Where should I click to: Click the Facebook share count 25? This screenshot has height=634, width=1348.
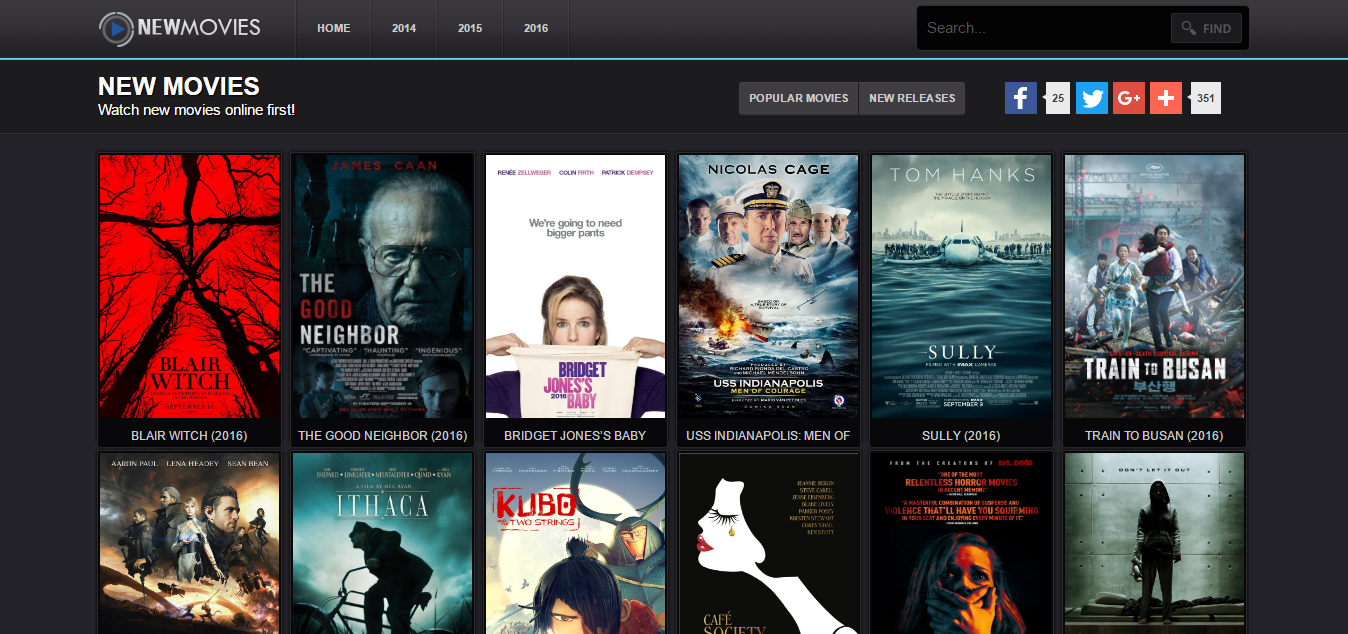(1058, 98)
